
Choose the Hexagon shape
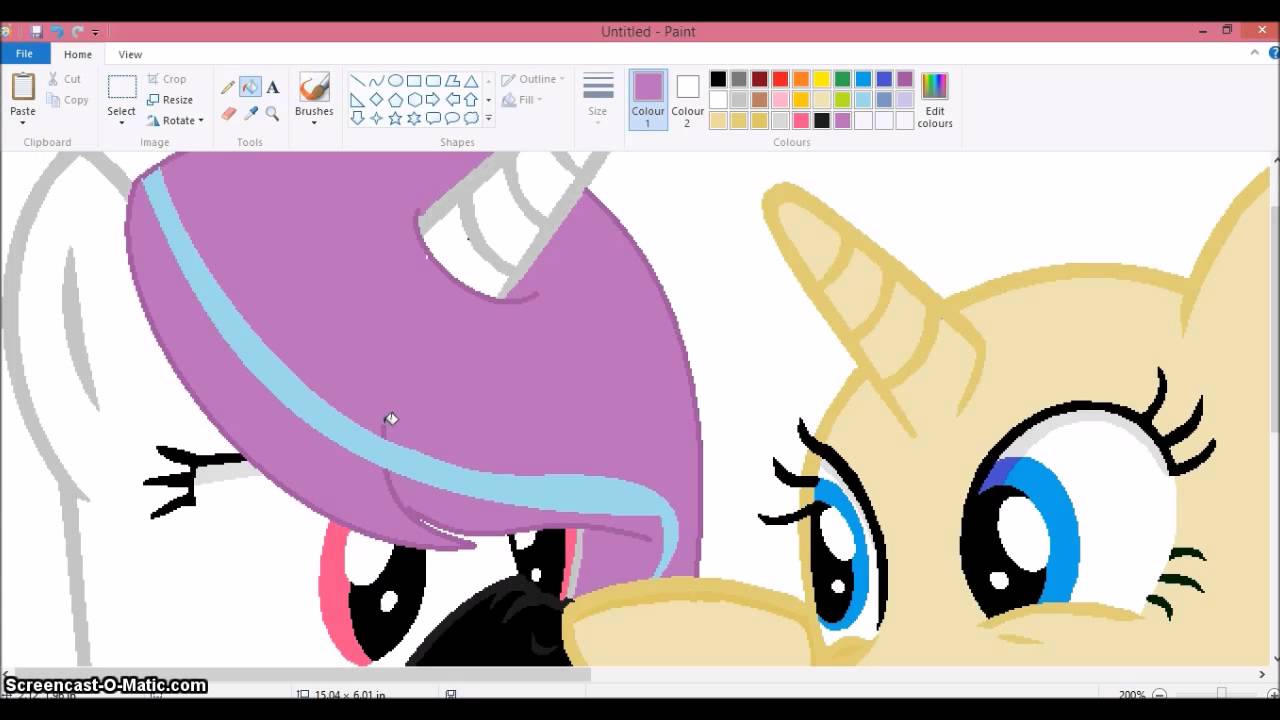[414, 100]
